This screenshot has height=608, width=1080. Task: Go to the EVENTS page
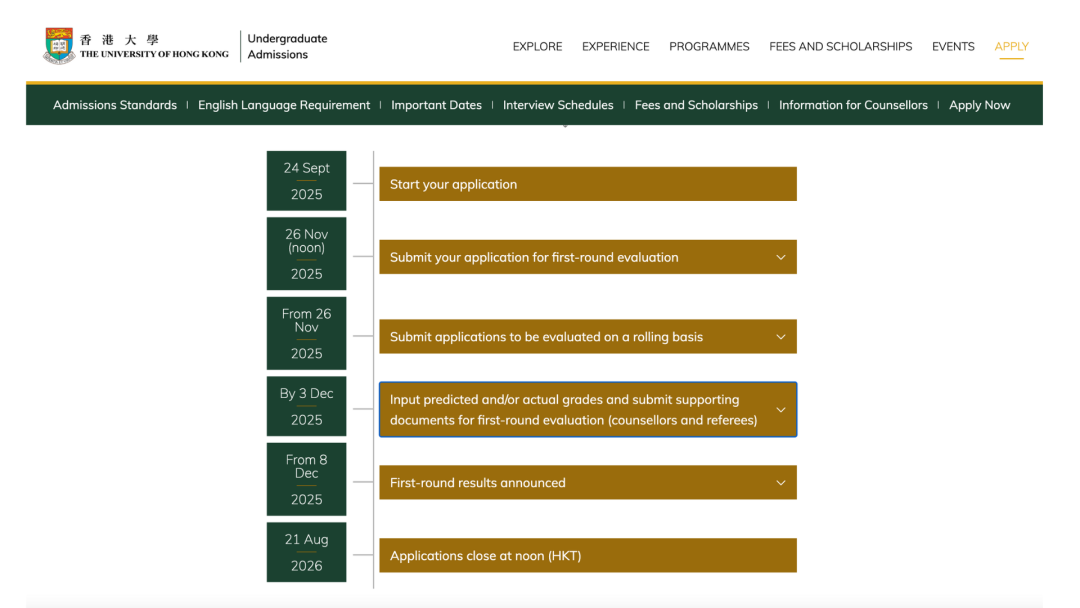(x=953, y=46)
